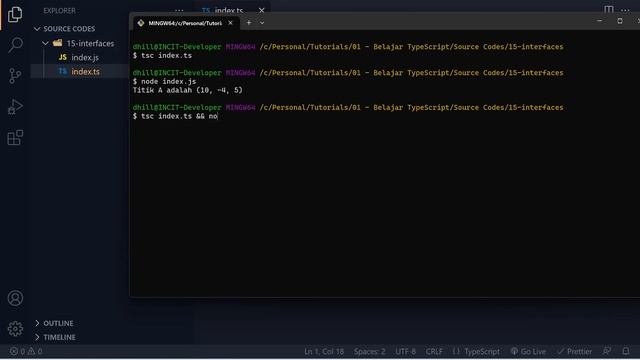Open editor more actions ellipsis
Image resolution: width=640 pixels, height=360 pixels.
[625, 10]
